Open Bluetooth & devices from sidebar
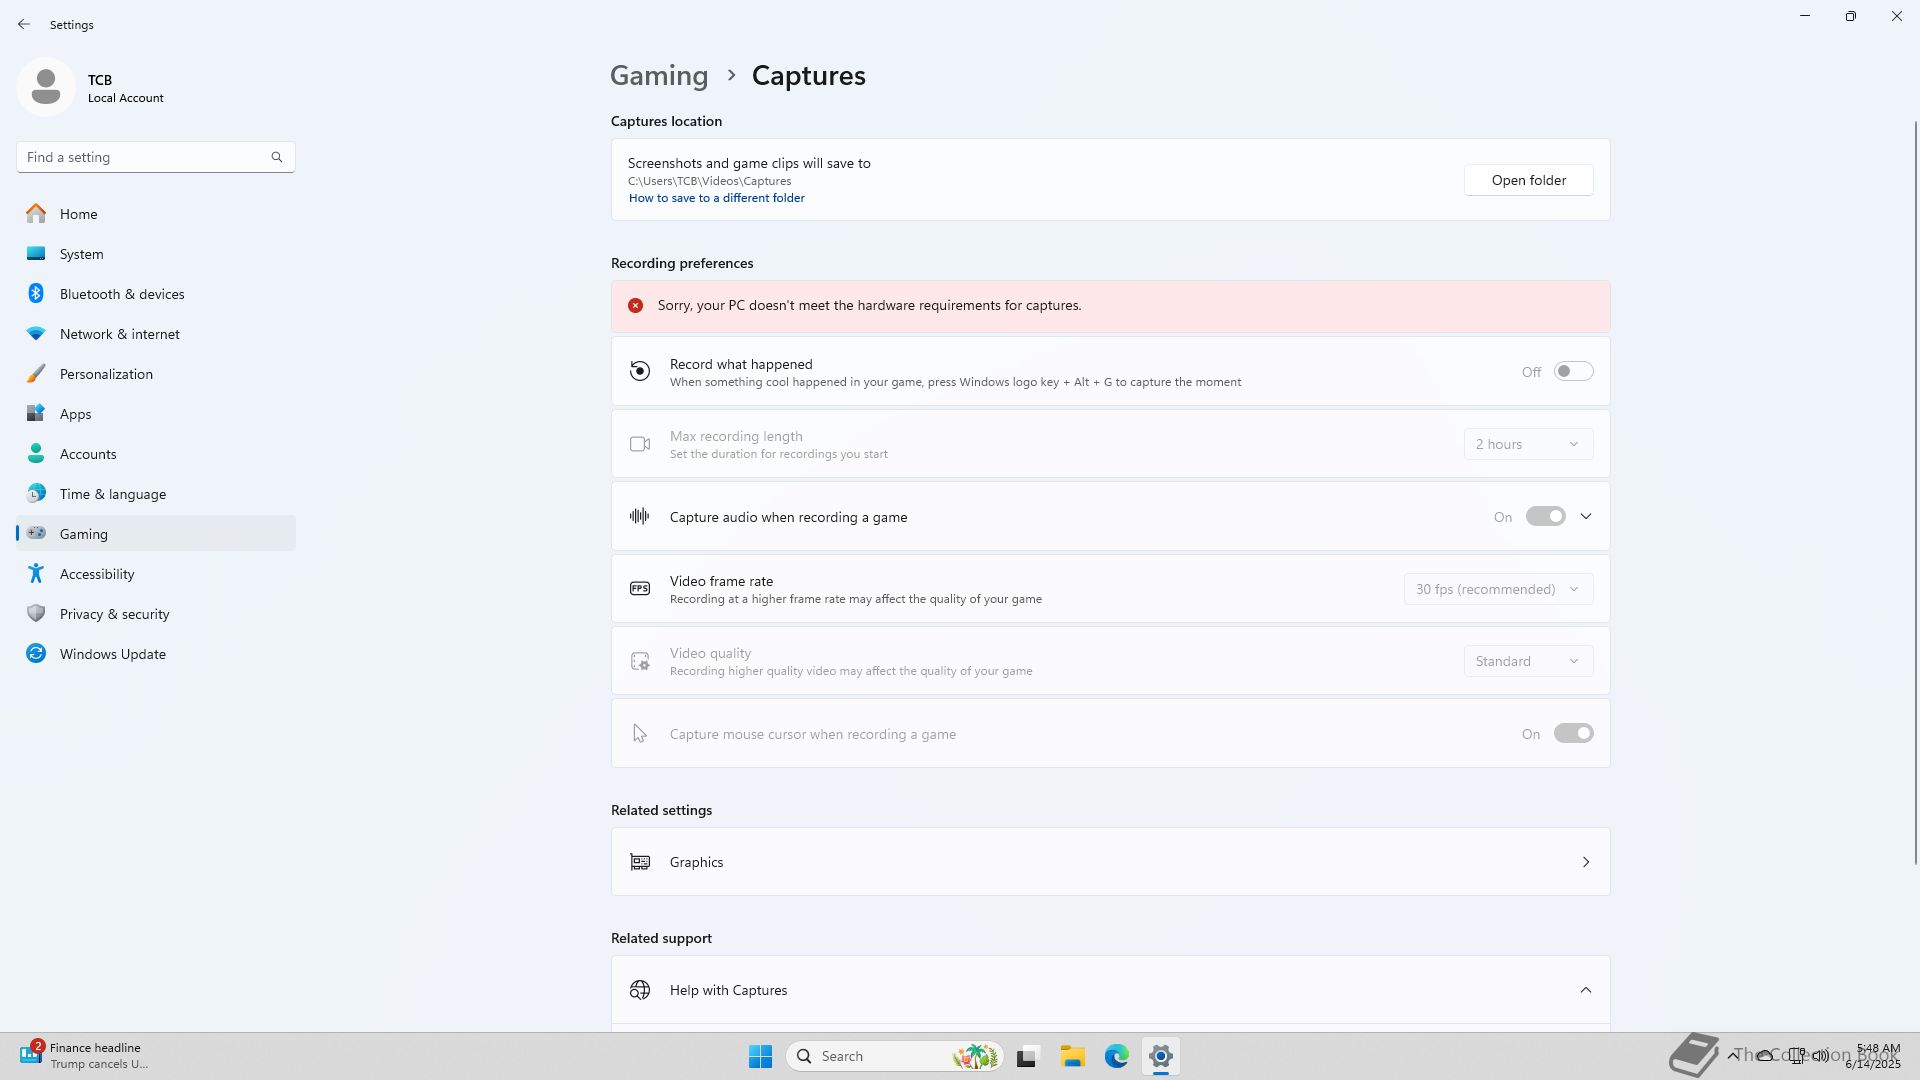 pyautogui.click(x=122, y=294)
